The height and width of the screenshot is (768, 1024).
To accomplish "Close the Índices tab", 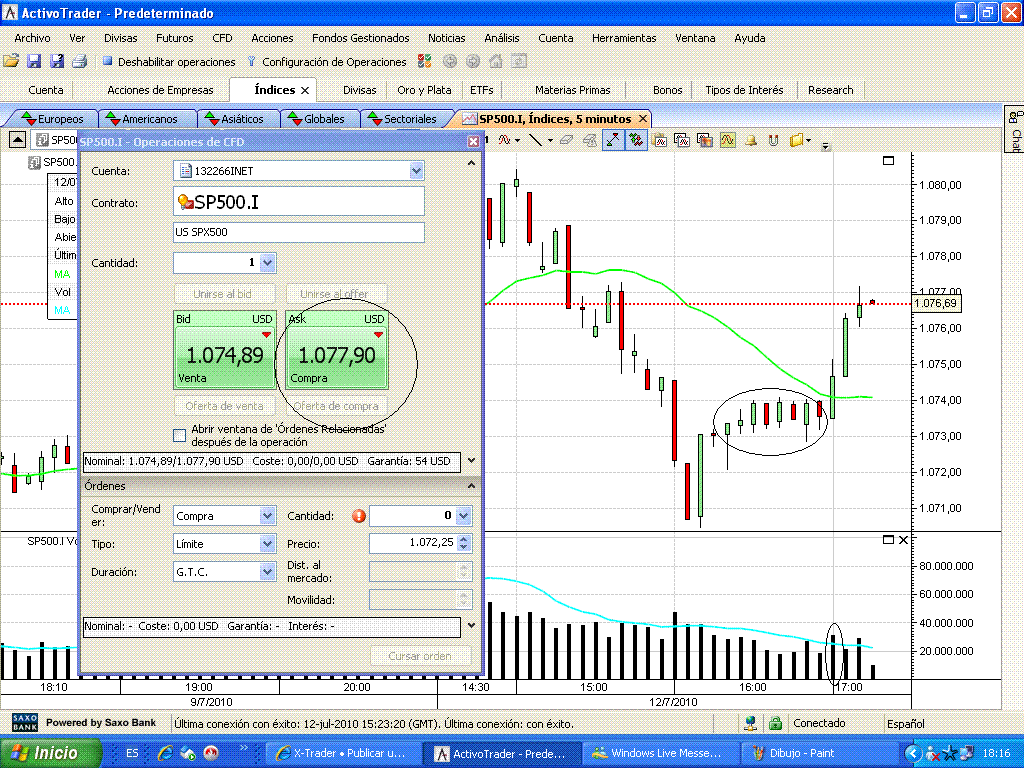I will (305, 90).
